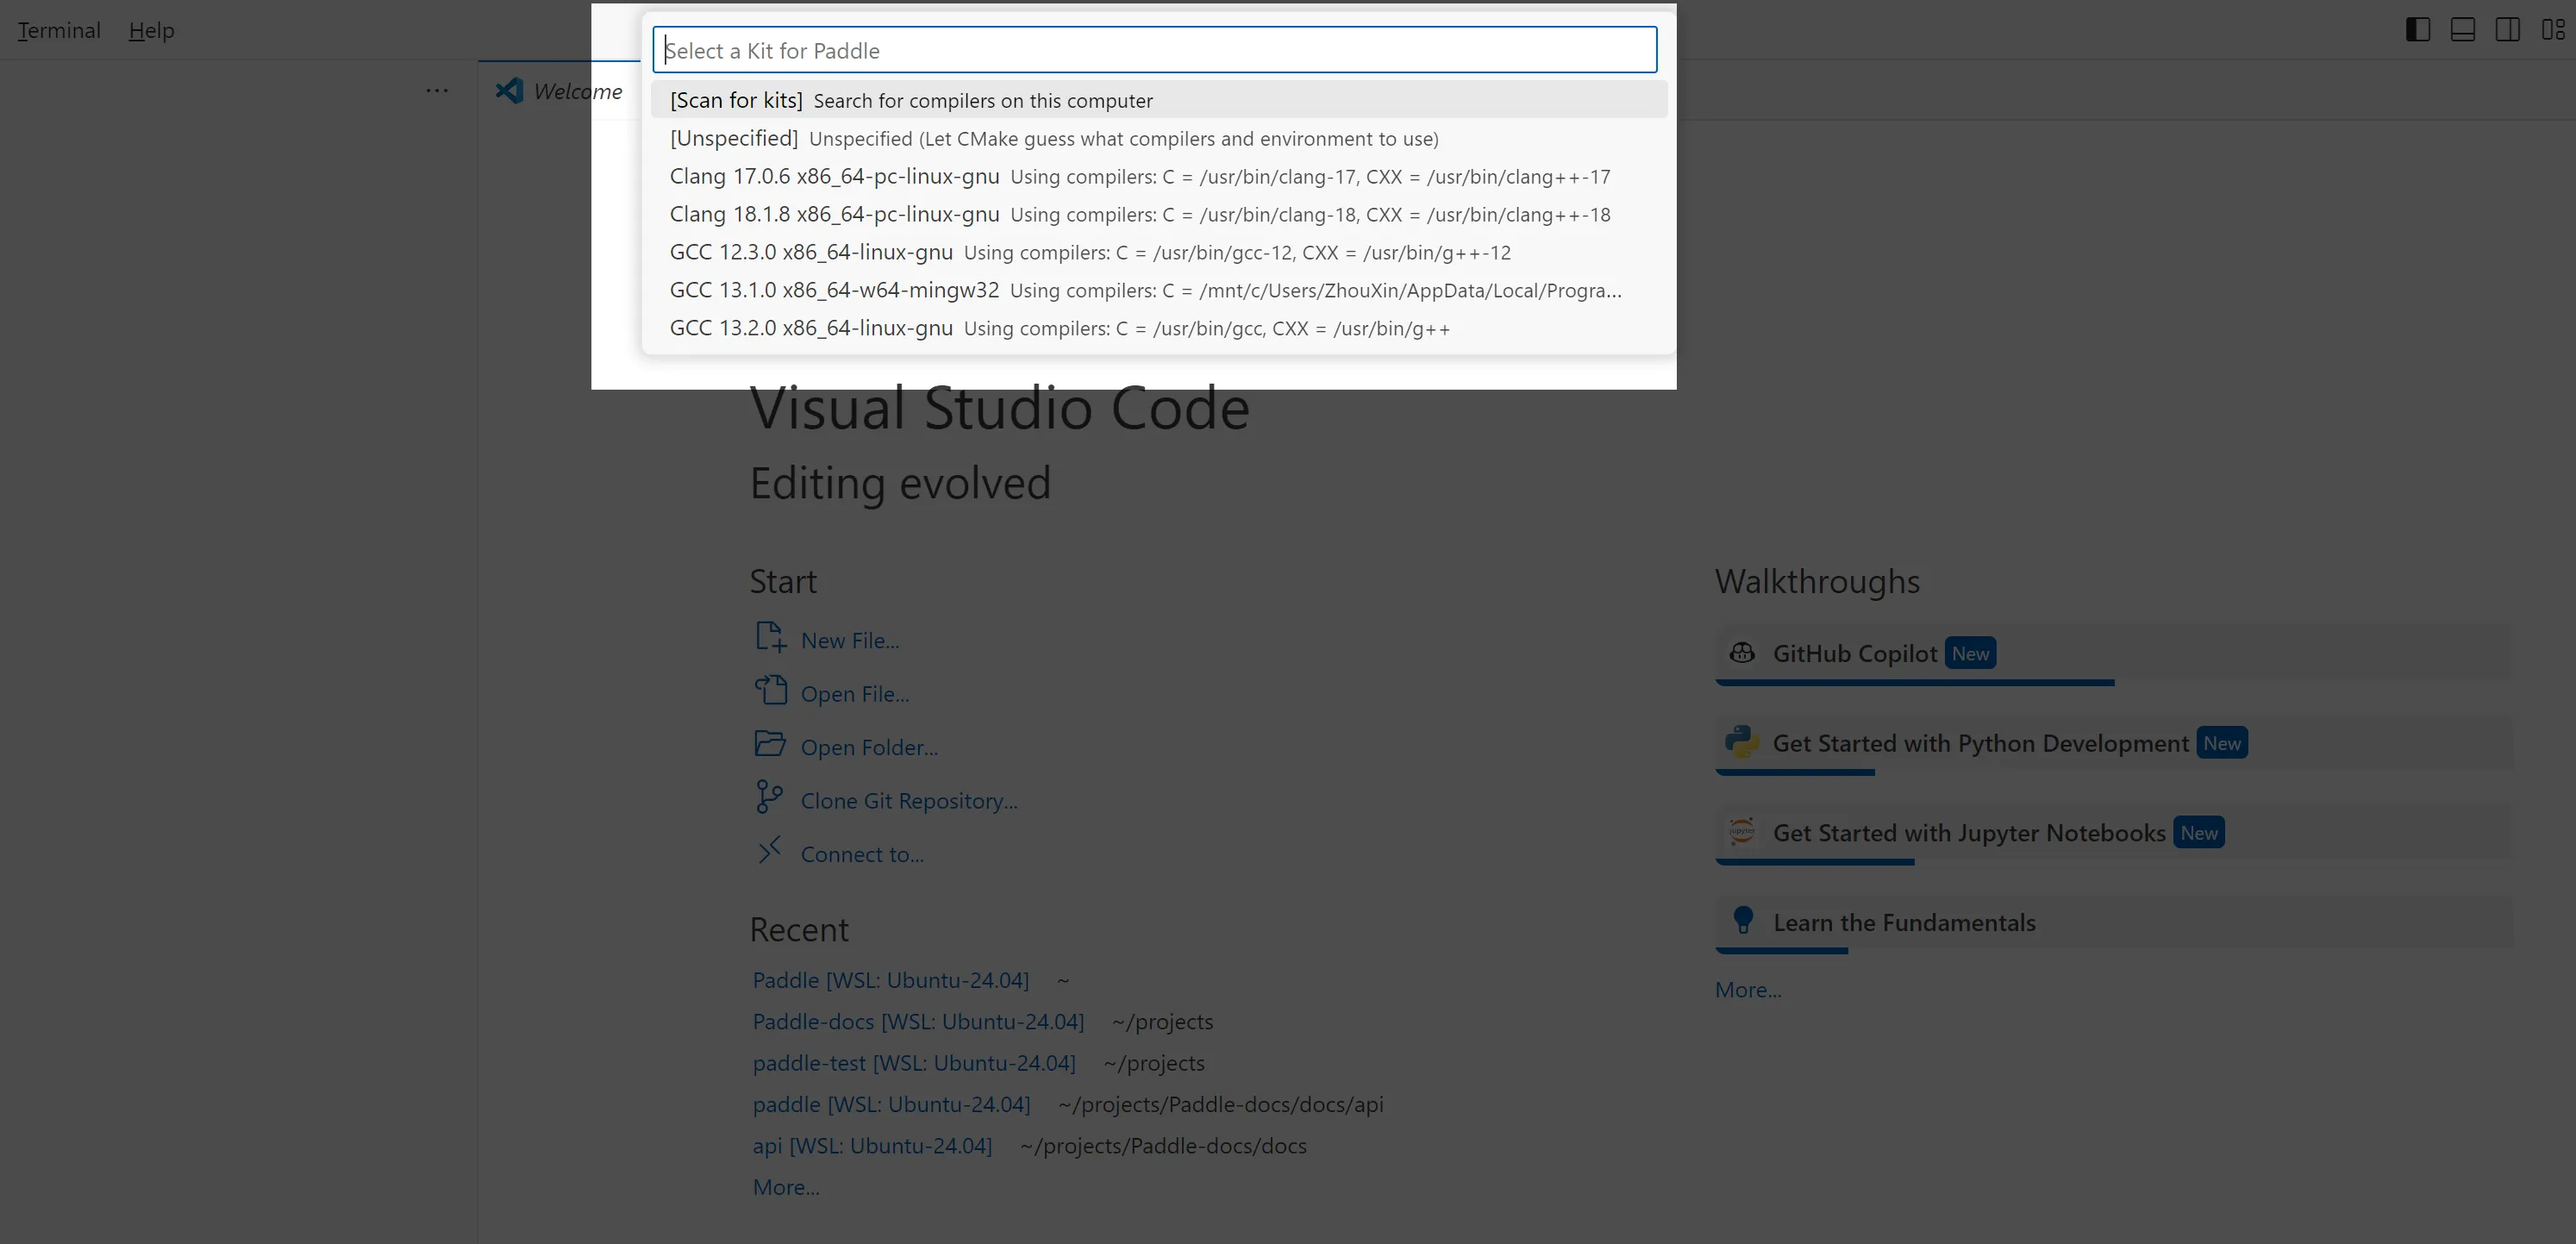
Task: Click the New badge next to GitHub Copilot
Action: (x=1970, y=653)
